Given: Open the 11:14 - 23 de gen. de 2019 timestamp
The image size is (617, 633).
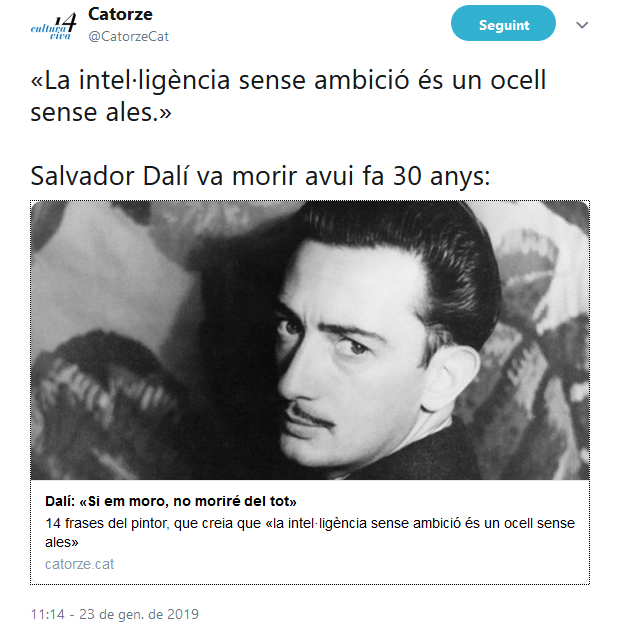Looking at the screenshot, I should tap(115, 614).
